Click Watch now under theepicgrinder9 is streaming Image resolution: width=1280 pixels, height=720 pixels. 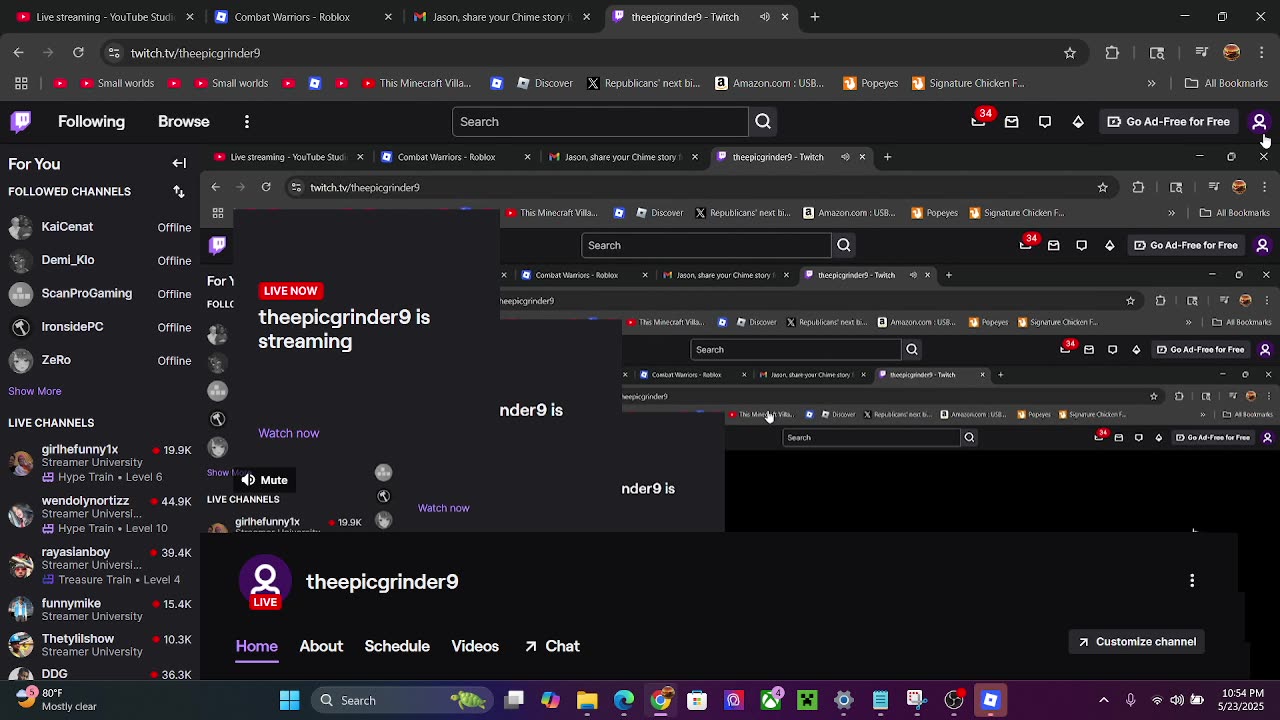point(289,433)
